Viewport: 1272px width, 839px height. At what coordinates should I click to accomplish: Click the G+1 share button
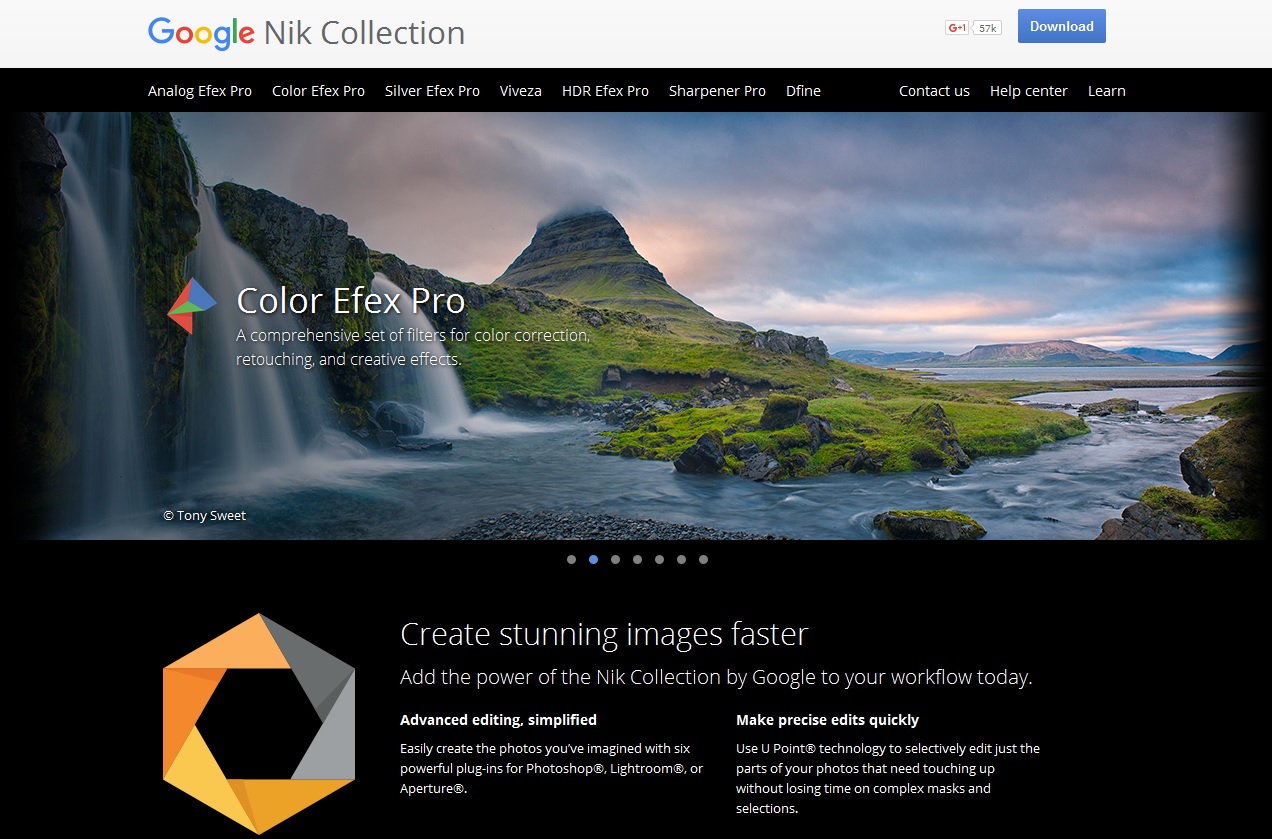[957, 28]
